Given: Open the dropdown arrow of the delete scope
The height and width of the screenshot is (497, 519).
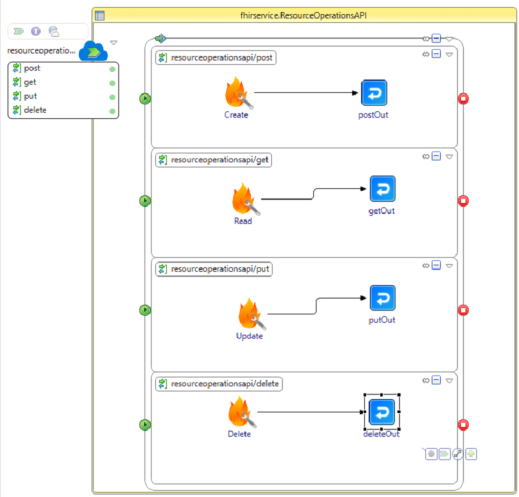Looking at the screenshot, I should tap(449, 381).
